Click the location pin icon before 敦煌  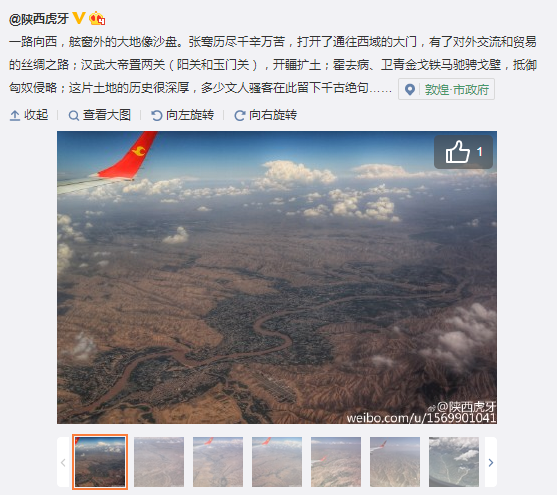tap(410, 90)
